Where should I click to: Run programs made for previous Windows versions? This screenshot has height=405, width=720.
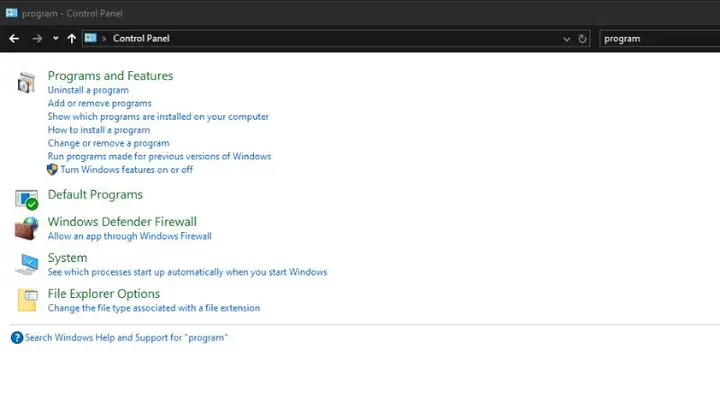point(159,157)
